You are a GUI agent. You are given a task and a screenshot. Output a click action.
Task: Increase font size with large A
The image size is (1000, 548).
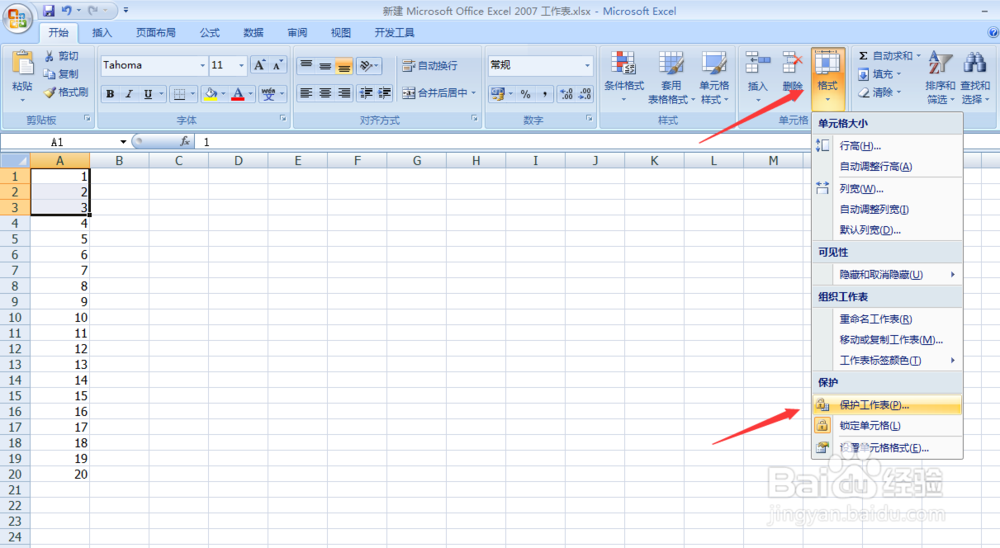260,65
